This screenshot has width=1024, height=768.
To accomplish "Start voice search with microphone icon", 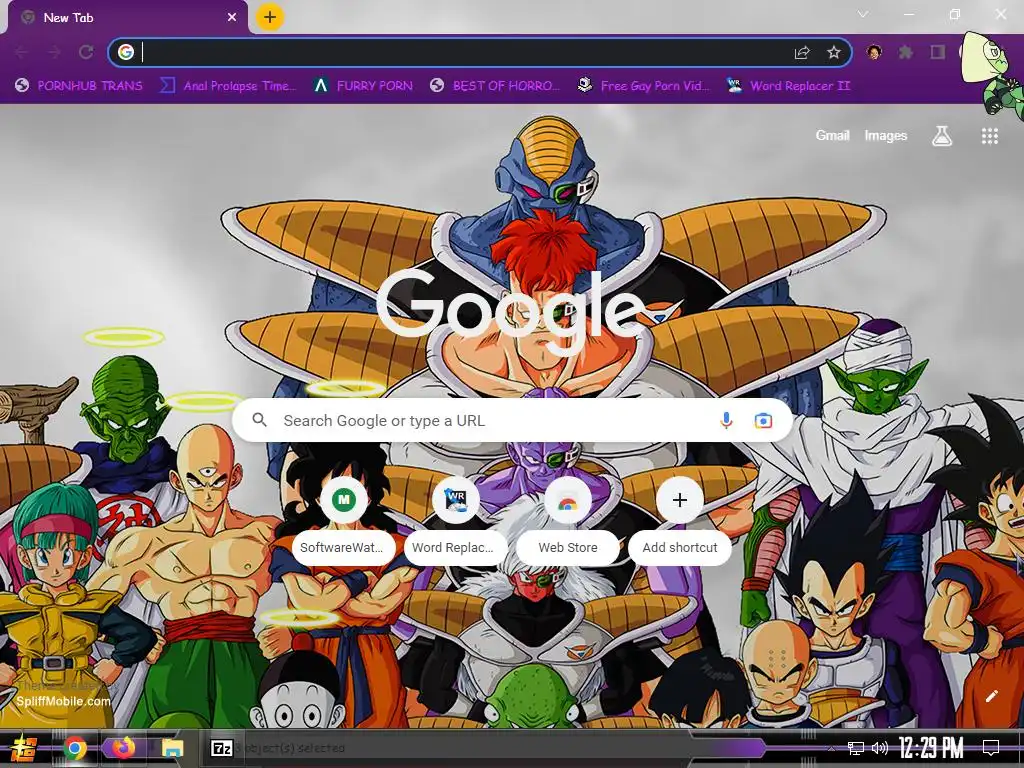I will 726,421.
